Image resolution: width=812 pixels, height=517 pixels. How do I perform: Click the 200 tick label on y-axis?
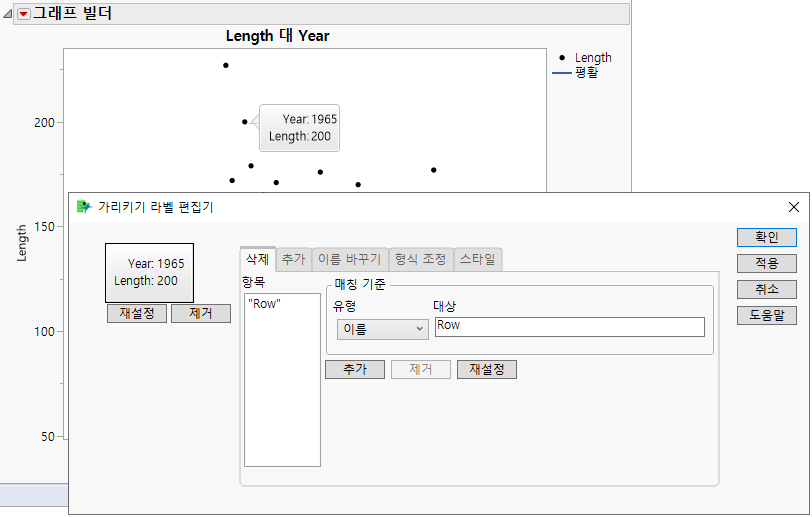coord(45,123)
